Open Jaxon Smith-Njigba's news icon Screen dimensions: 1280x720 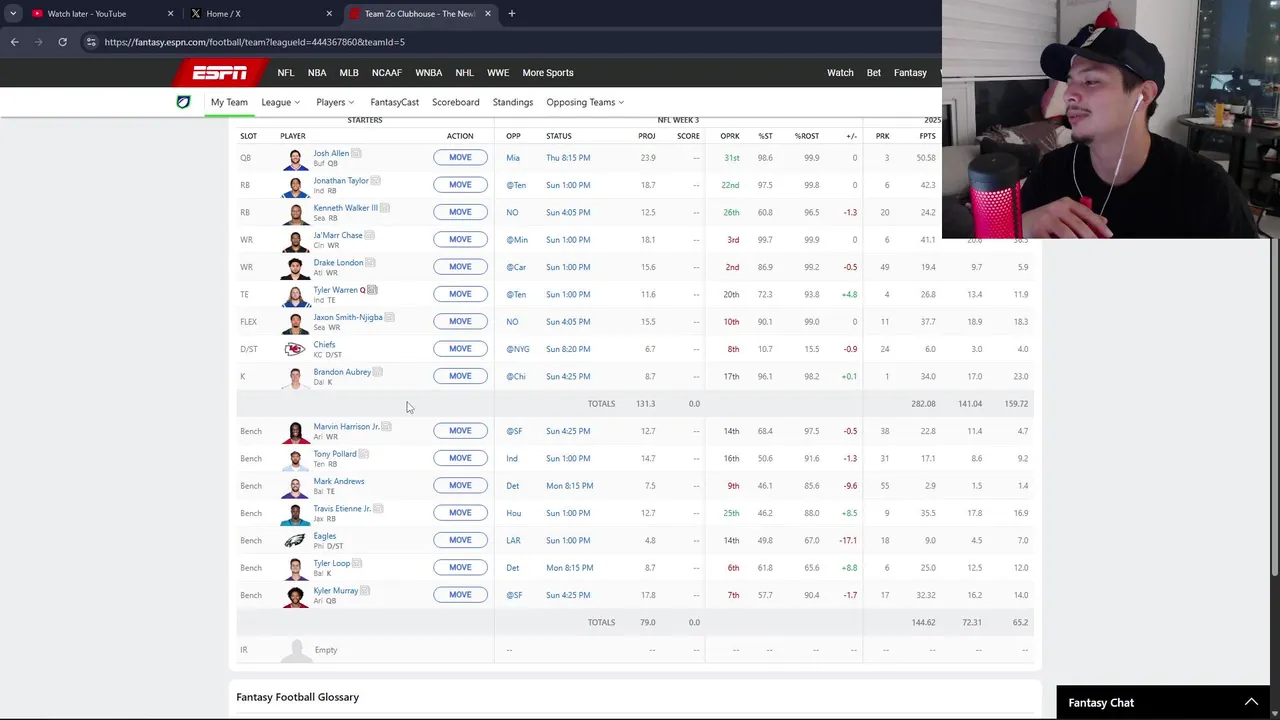pos(389,317)
